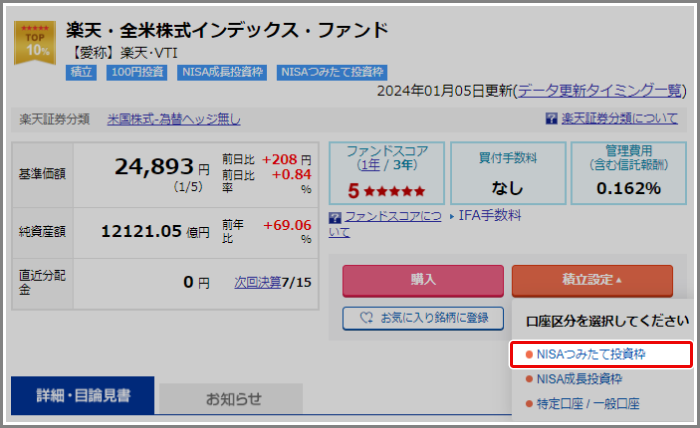Click the NISA成長投資枠 blue tag

[x=222, y=72]
